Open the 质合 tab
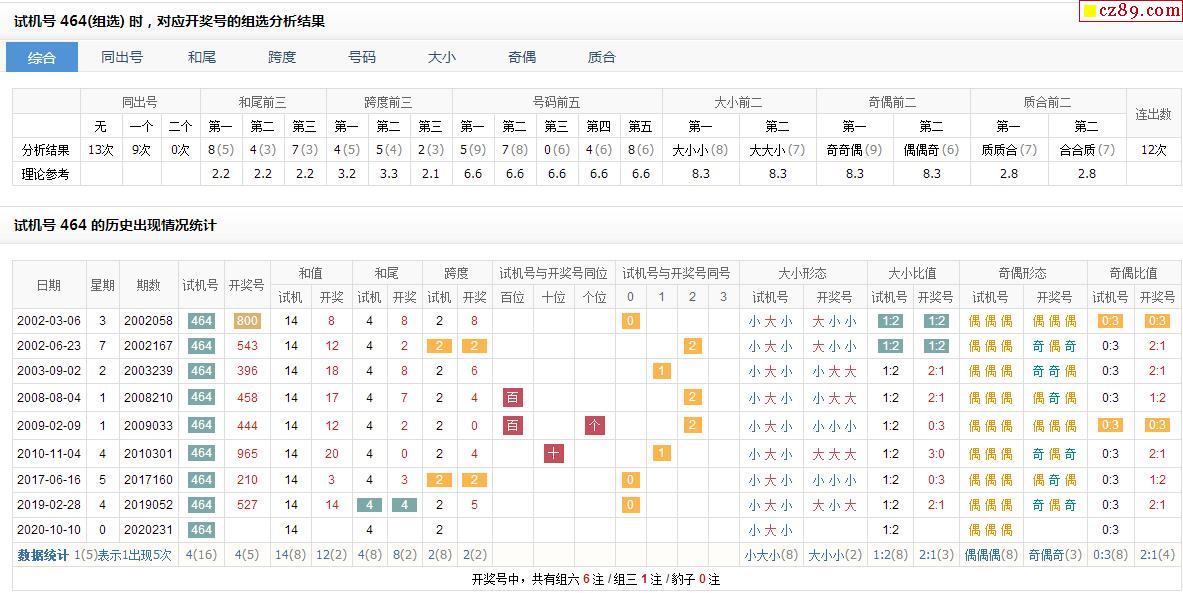Image resolution: width=1183 pixels, height=593 pixels. [x=602, y=57]
